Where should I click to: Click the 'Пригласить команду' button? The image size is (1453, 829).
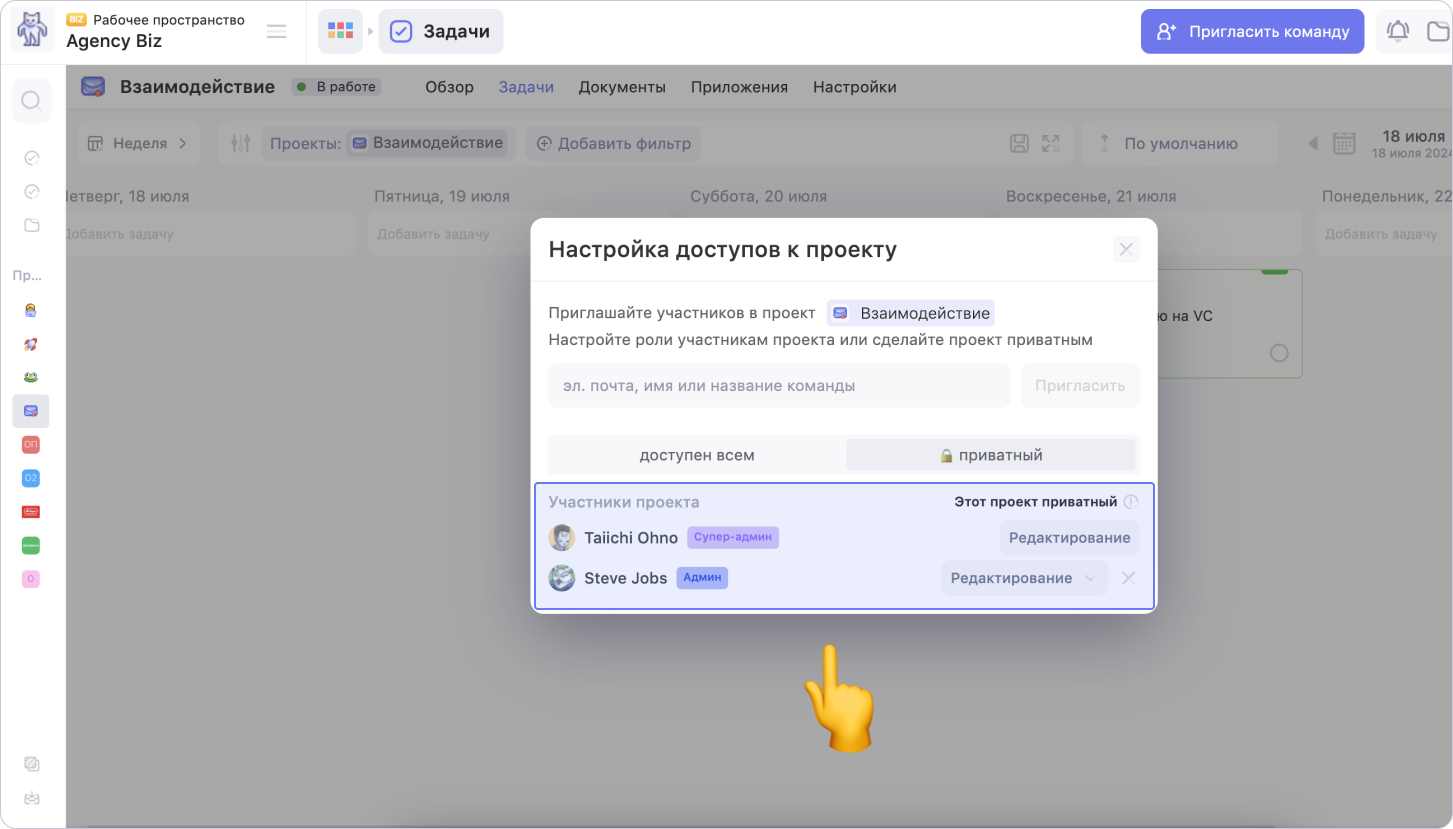(1252, 31)
